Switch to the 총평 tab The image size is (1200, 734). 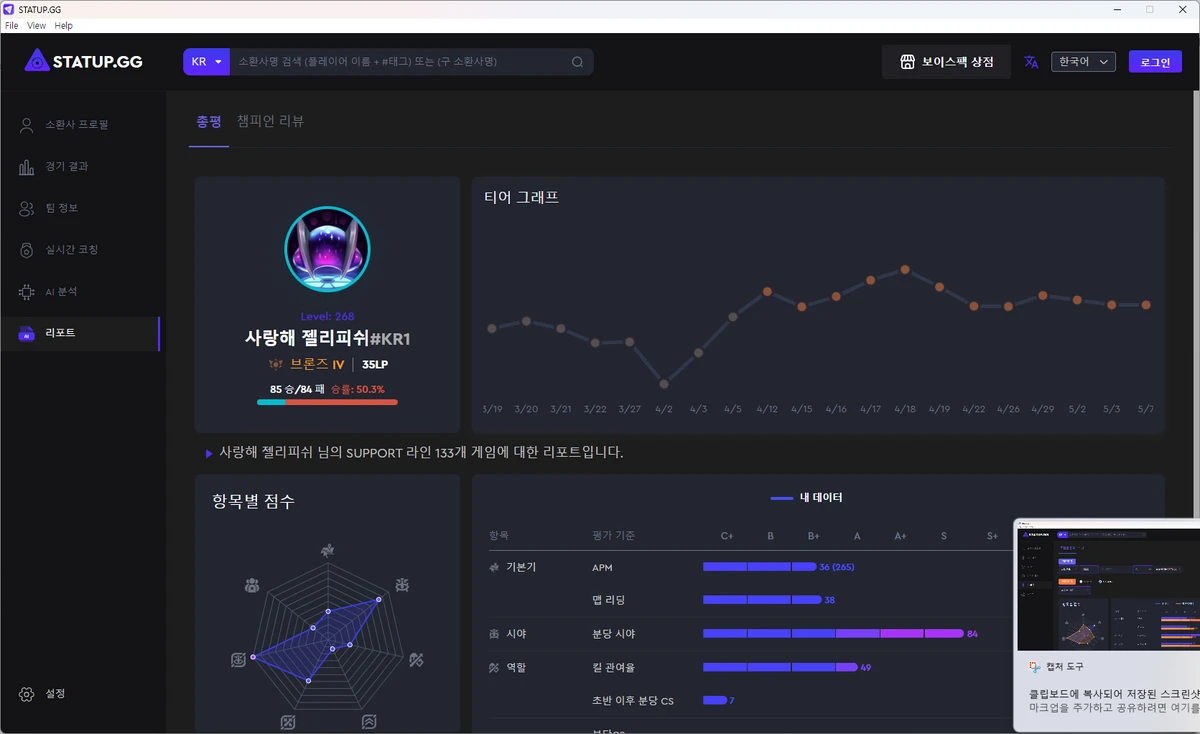(209, 121)
